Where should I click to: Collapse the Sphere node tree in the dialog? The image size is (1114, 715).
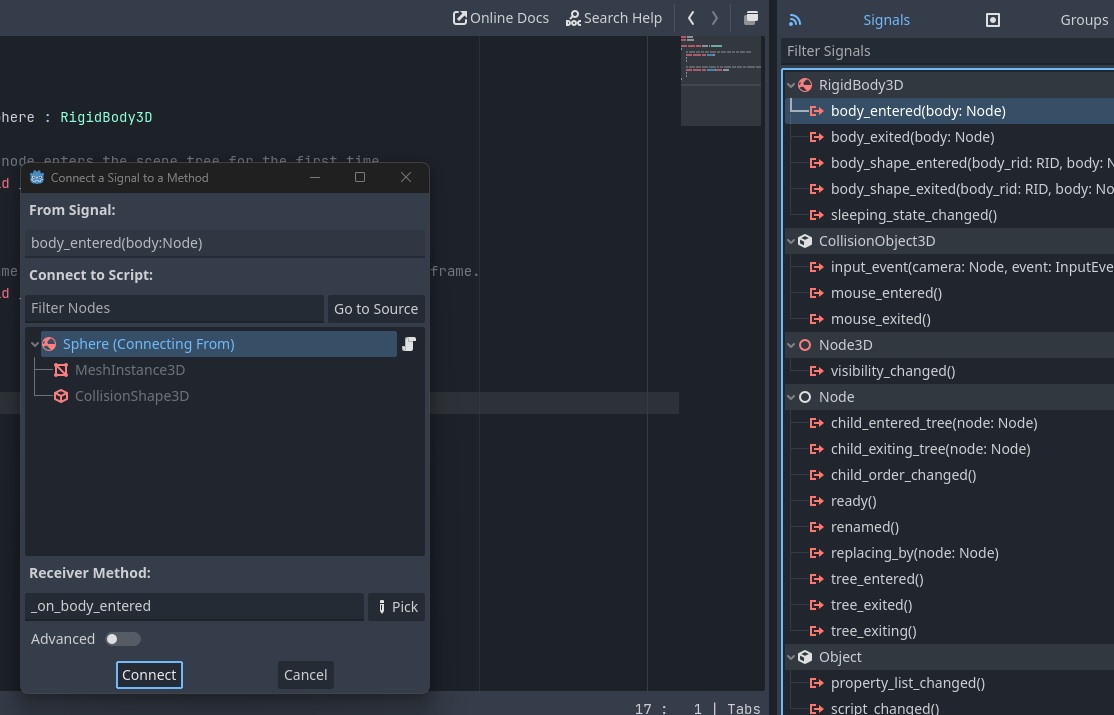point(35,343)
